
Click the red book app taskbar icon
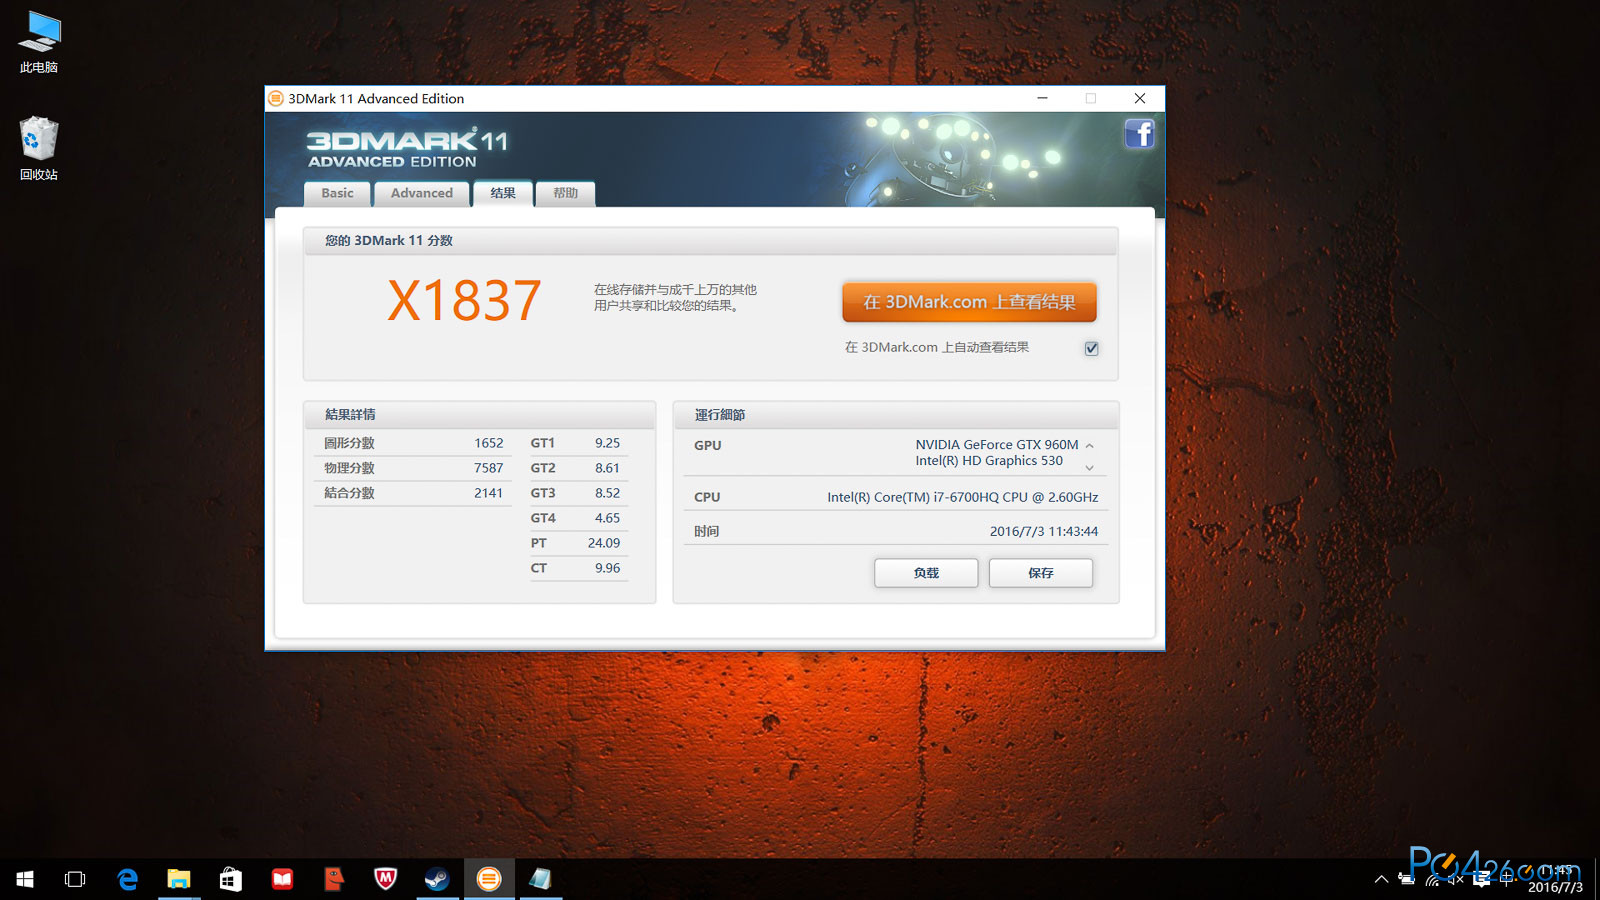tap(283, 879)
